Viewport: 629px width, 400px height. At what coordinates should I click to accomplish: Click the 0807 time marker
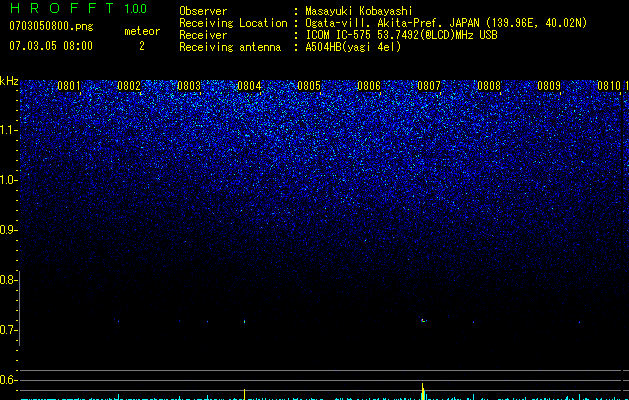(x=429, y=86)
